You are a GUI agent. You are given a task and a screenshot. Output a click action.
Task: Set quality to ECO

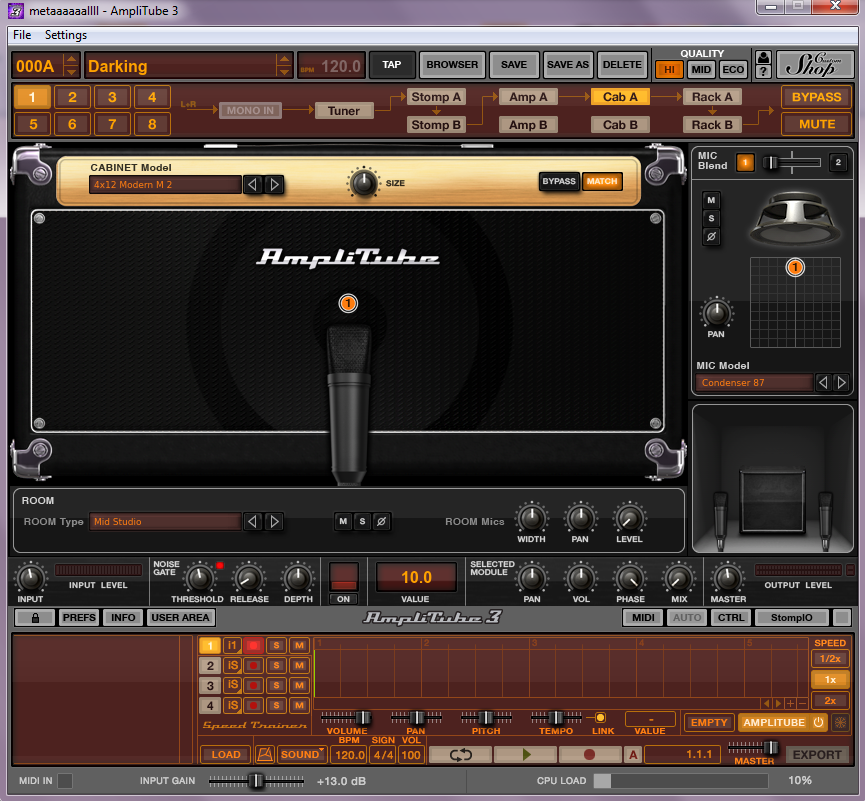(733, 70)
